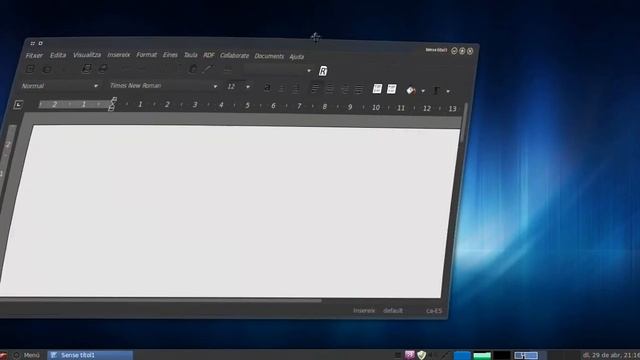Open the Eines menu
Screen dimensions: 640x360
point(170,55)
